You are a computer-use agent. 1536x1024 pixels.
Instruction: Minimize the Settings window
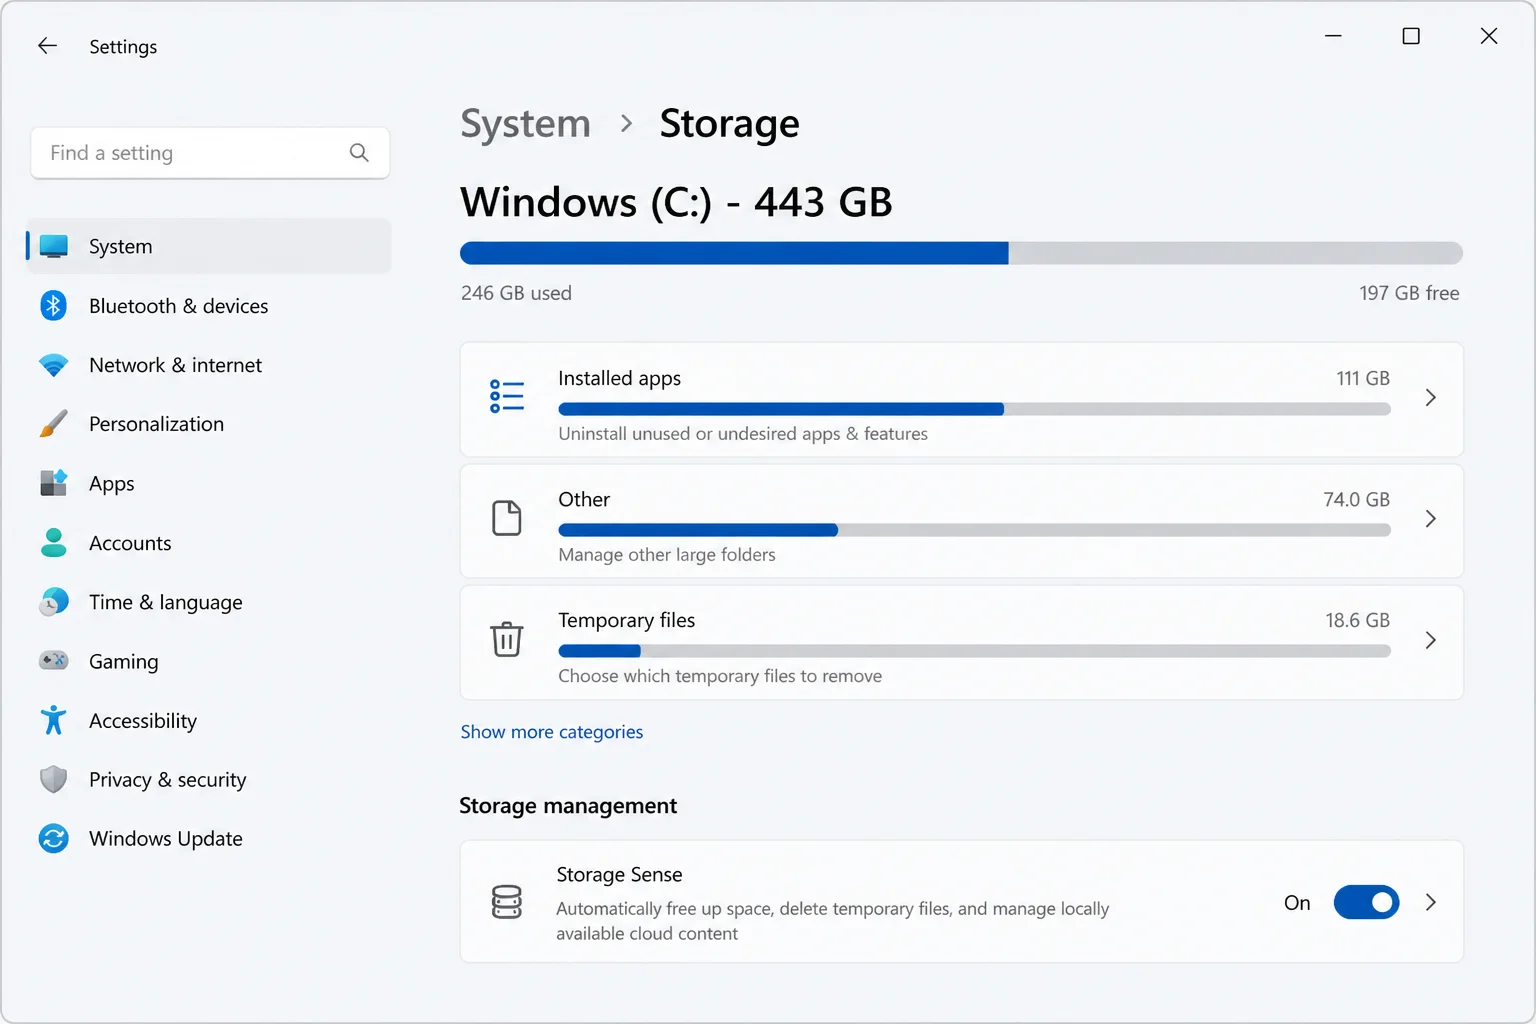point(1333,36)
